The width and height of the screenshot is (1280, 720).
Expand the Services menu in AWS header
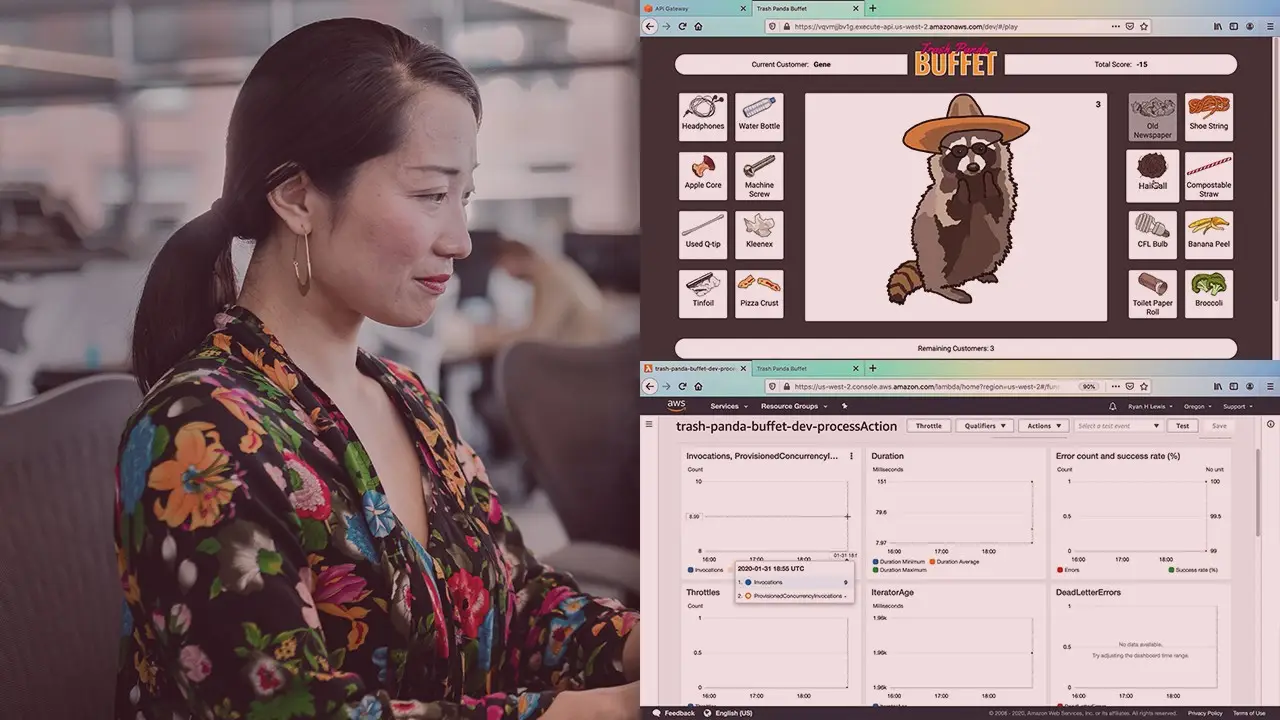point(727,407)
